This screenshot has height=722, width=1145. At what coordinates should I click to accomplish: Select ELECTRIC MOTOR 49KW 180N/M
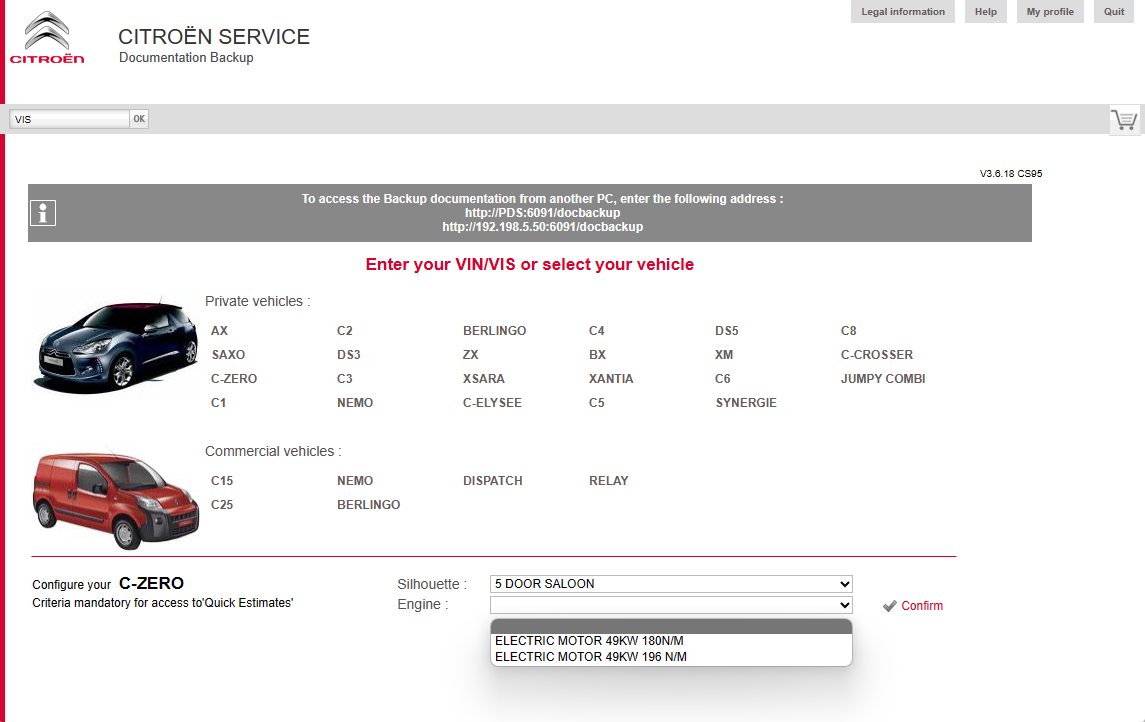point(589,641)
